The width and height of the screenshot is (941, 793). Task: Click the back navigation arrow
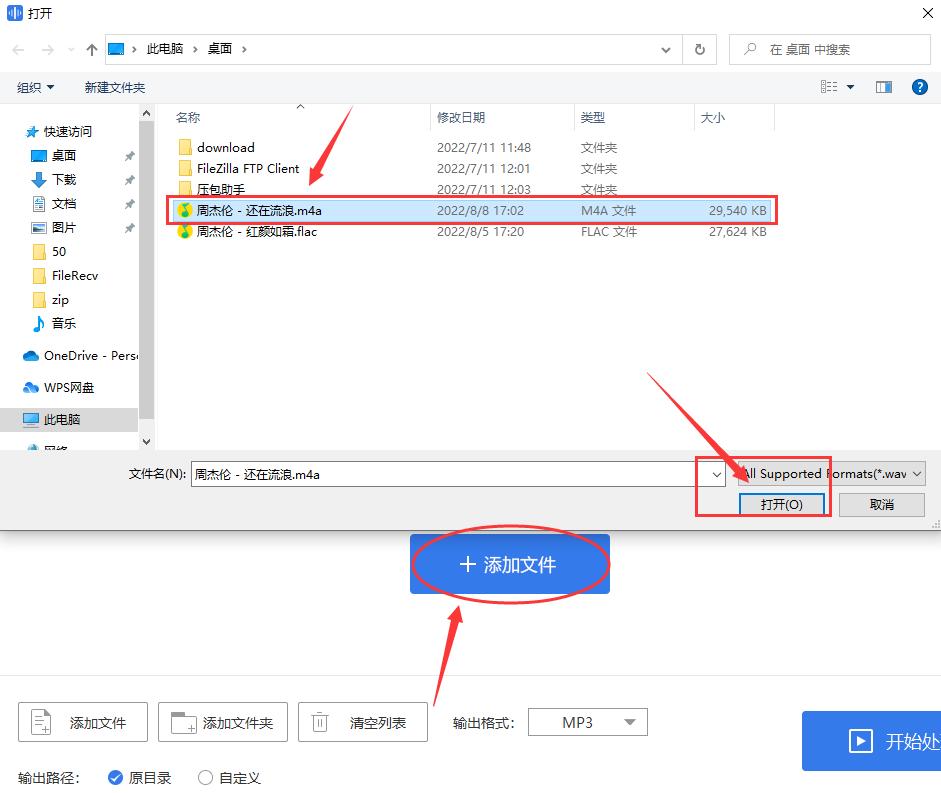pos(17,48)
